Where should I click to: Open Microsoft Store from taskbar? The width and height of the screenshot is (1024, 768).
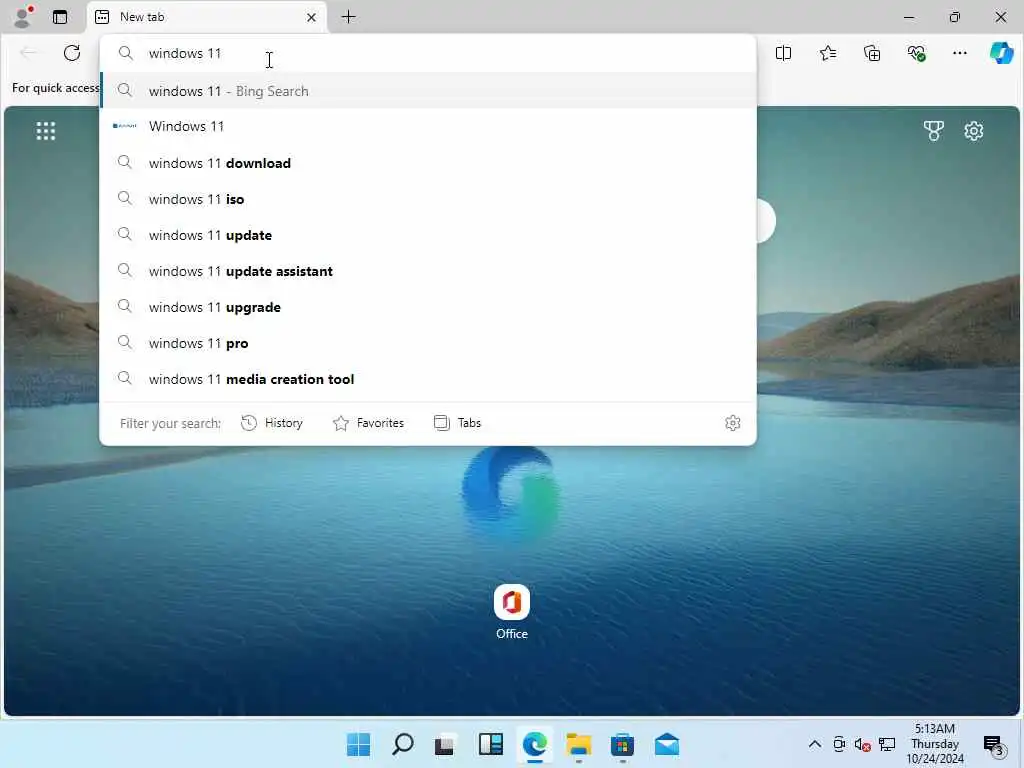pyautogui.click(x=622, y=744)
